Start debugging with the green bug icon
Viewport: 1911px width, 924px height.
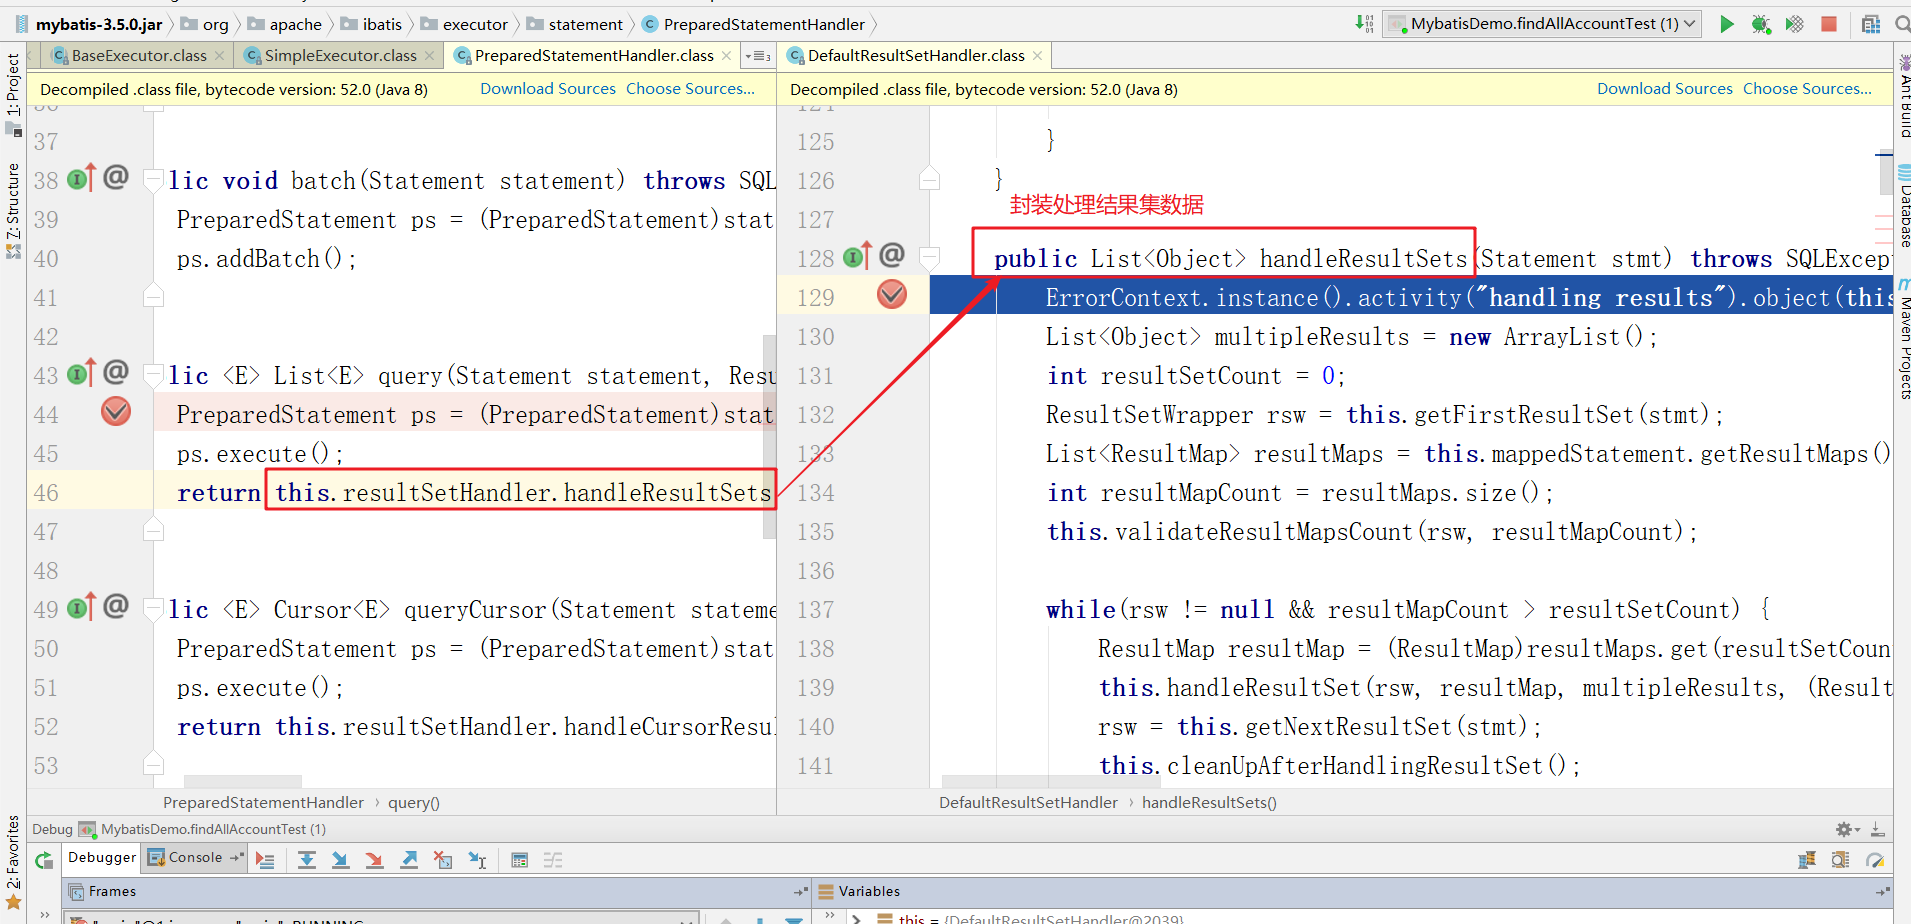[1761, 24]
